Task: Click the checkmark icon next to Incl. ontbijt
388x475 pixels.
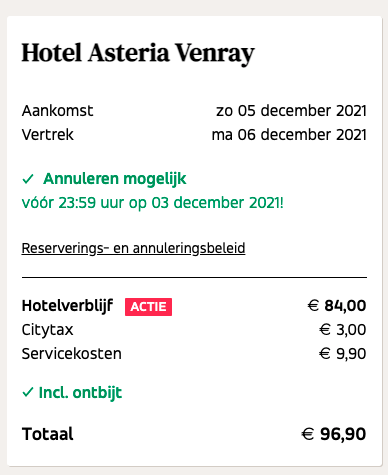Action: pyautogui.click(x=28, y=392)
